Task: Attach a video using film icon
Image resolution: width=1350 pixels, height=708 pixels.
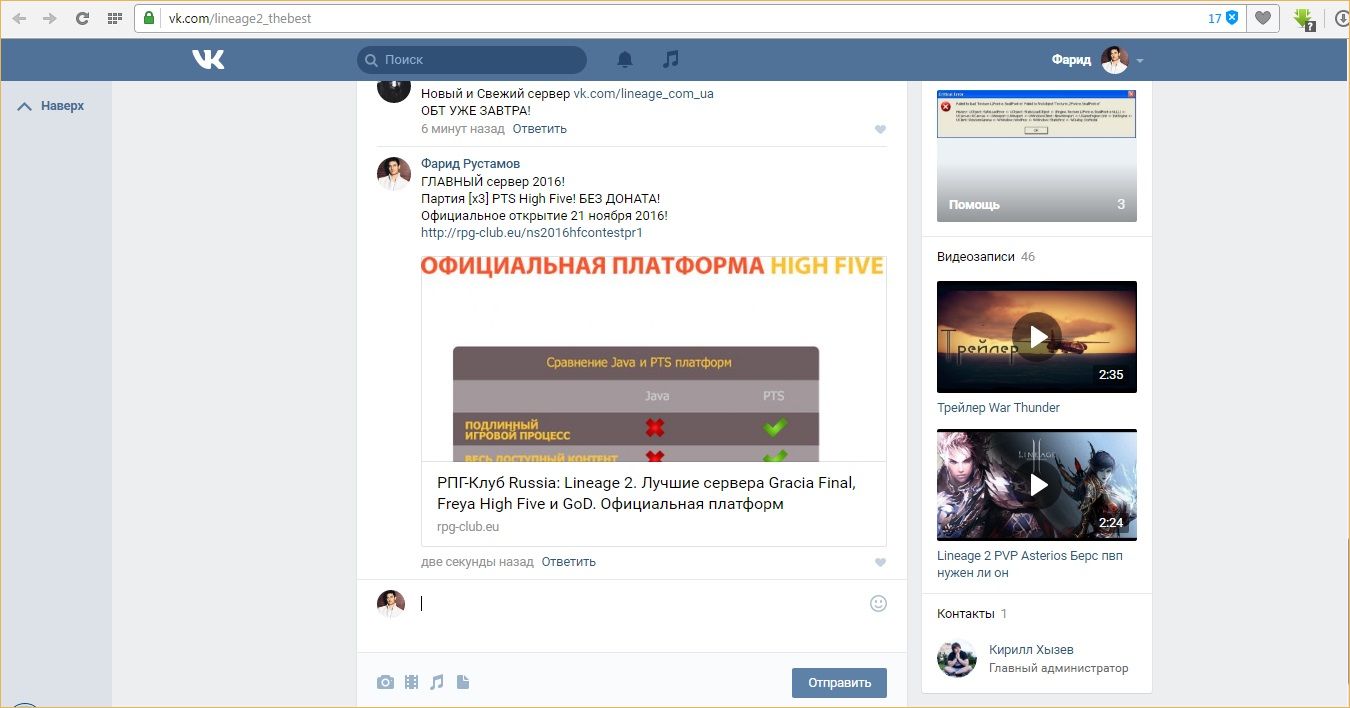Action: click(x=412, y=682)
